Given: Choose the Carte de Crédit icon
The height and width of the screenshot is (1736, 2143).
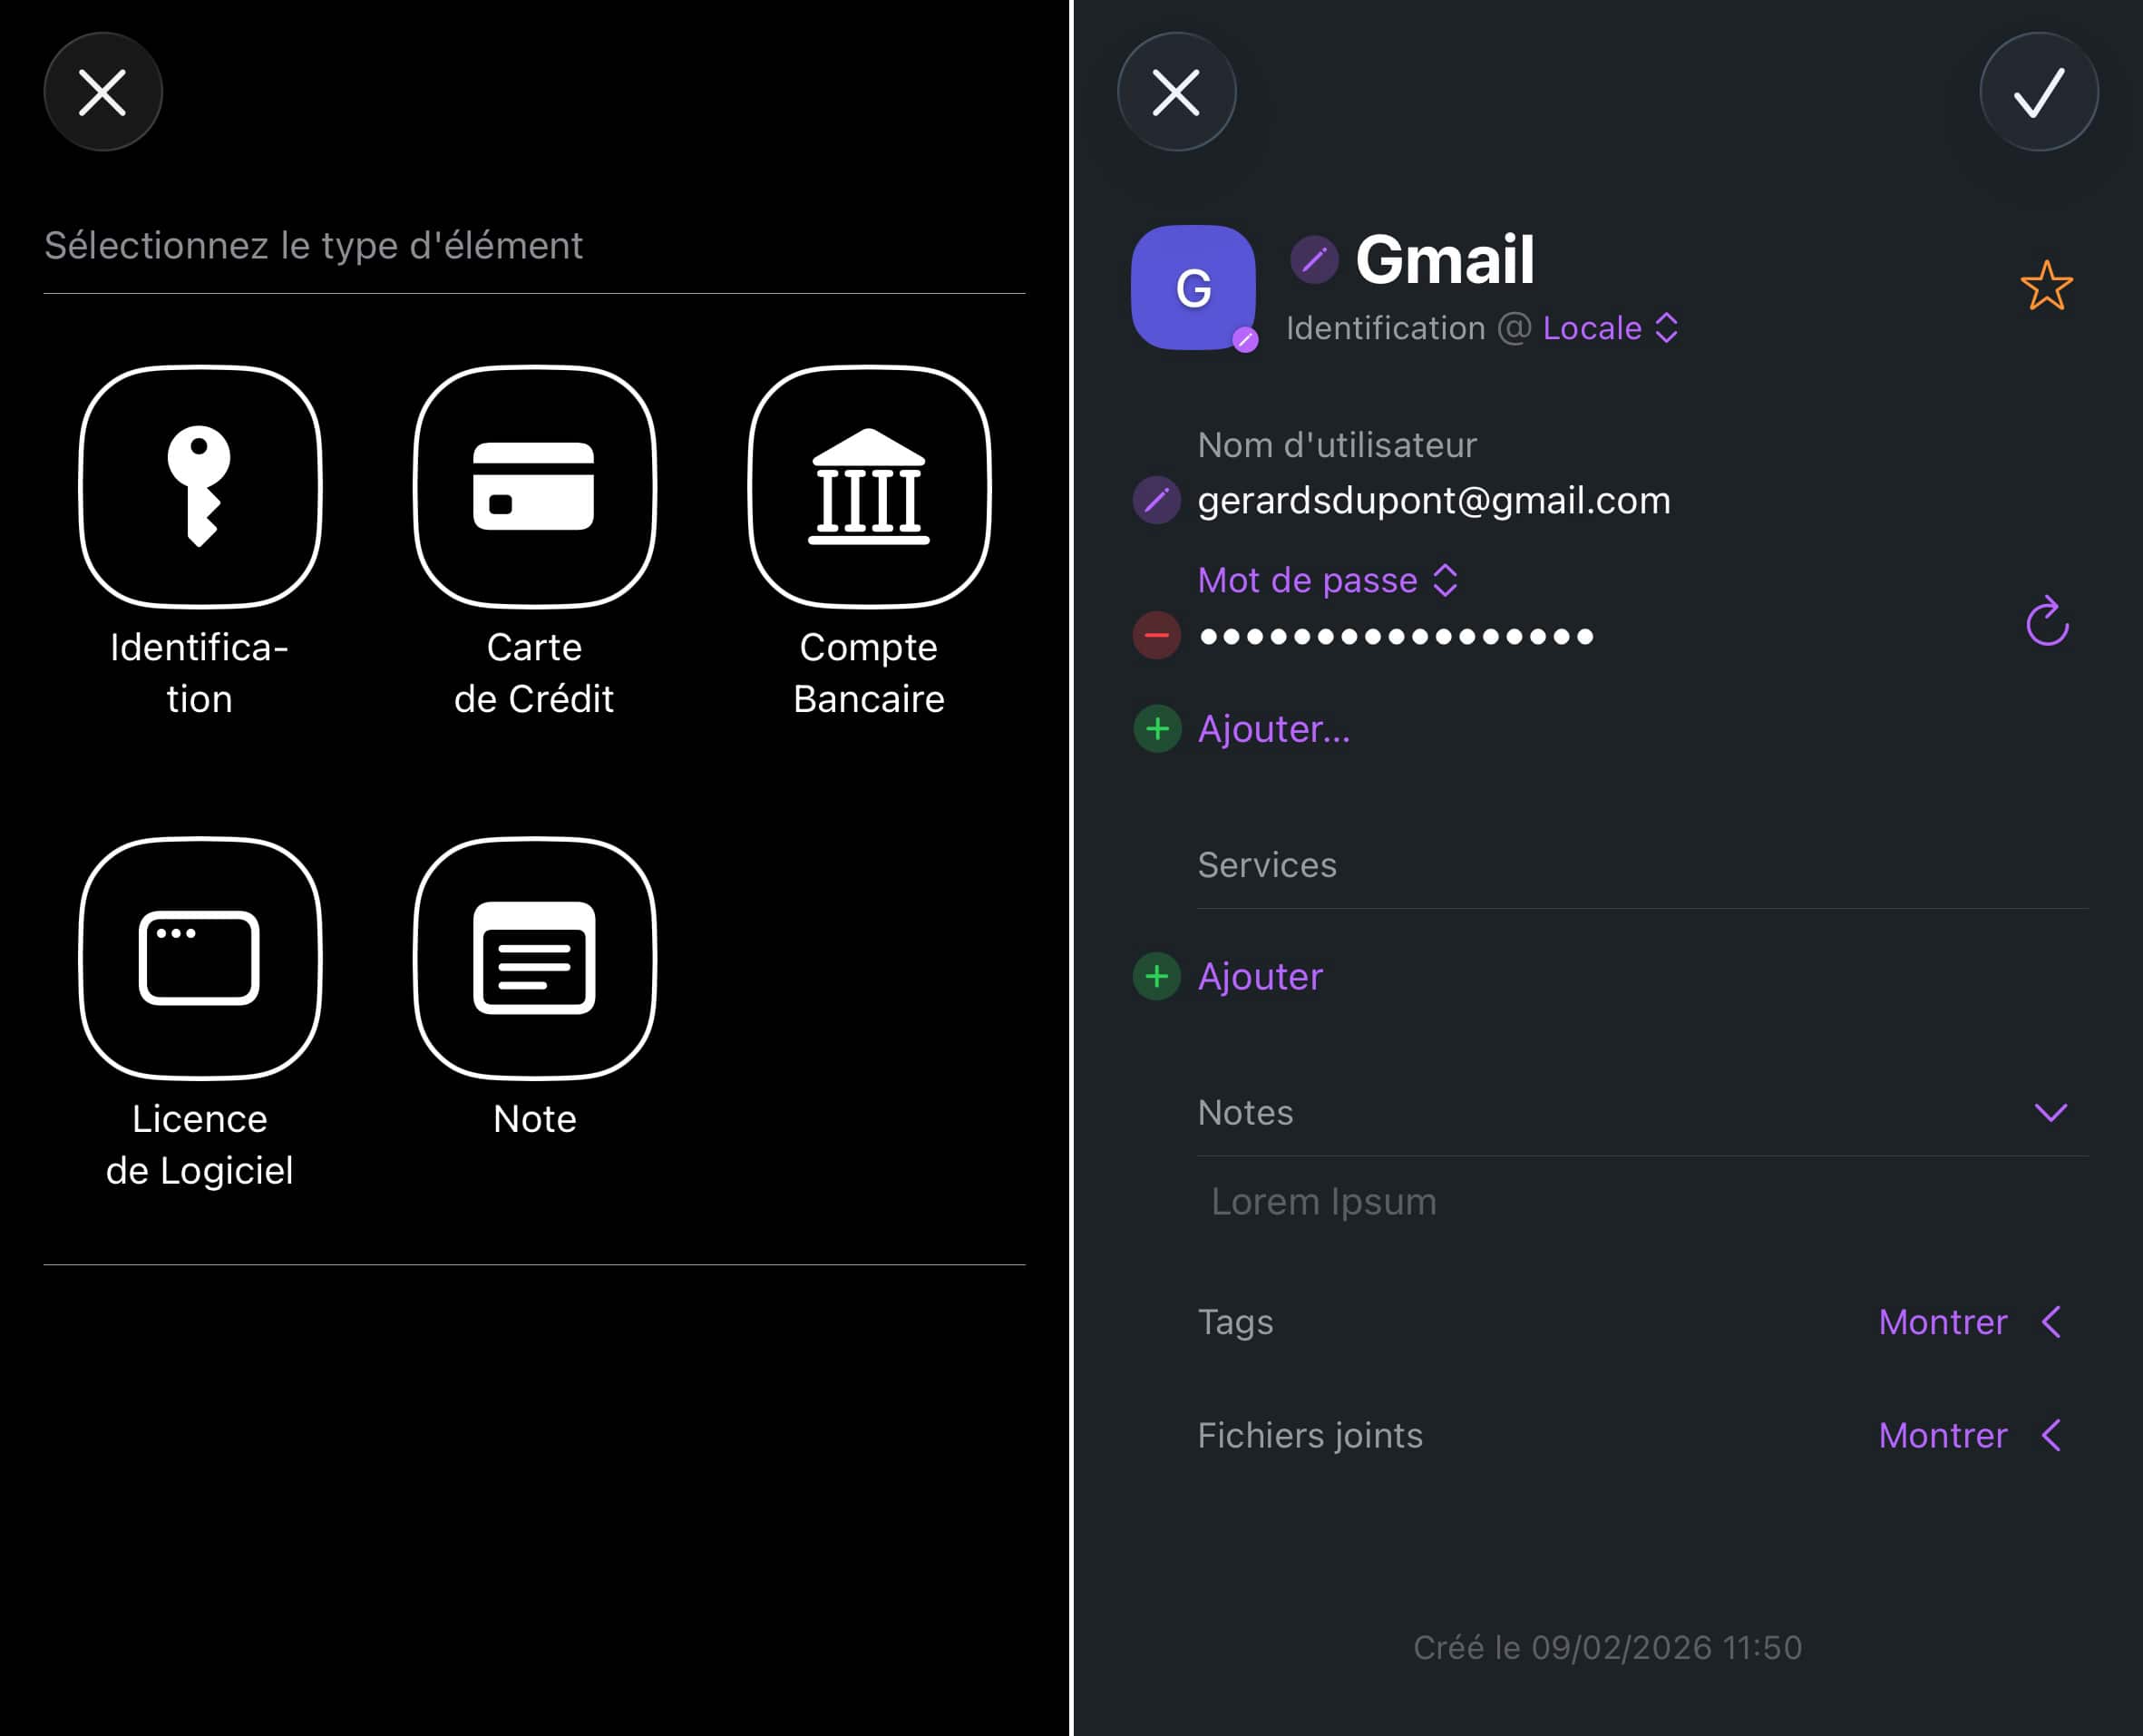Looking at the screenshot, I should [534, 487].
